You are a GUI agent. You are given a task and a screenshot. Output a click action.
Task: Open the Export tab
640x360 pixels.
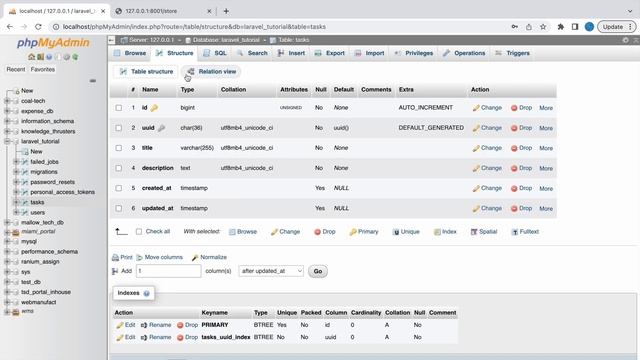330,53
